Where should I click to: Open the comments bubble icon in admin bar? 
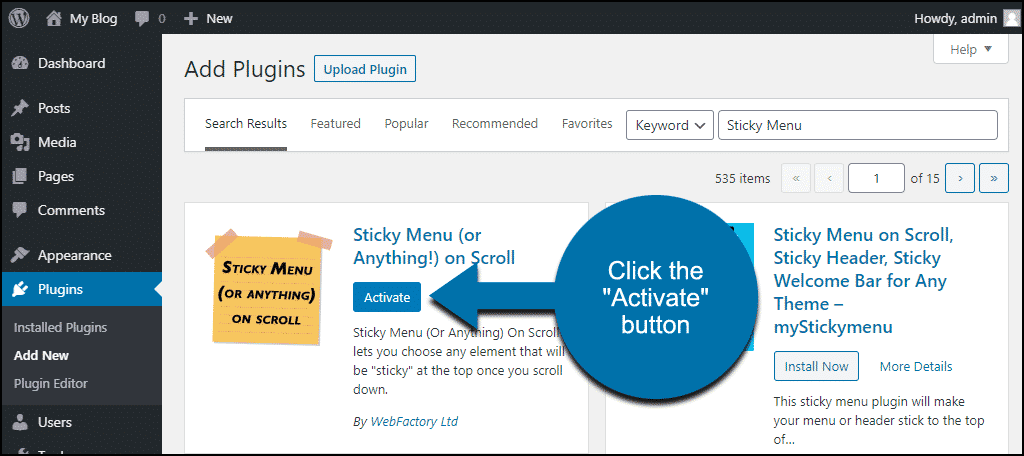coord(142,19)
